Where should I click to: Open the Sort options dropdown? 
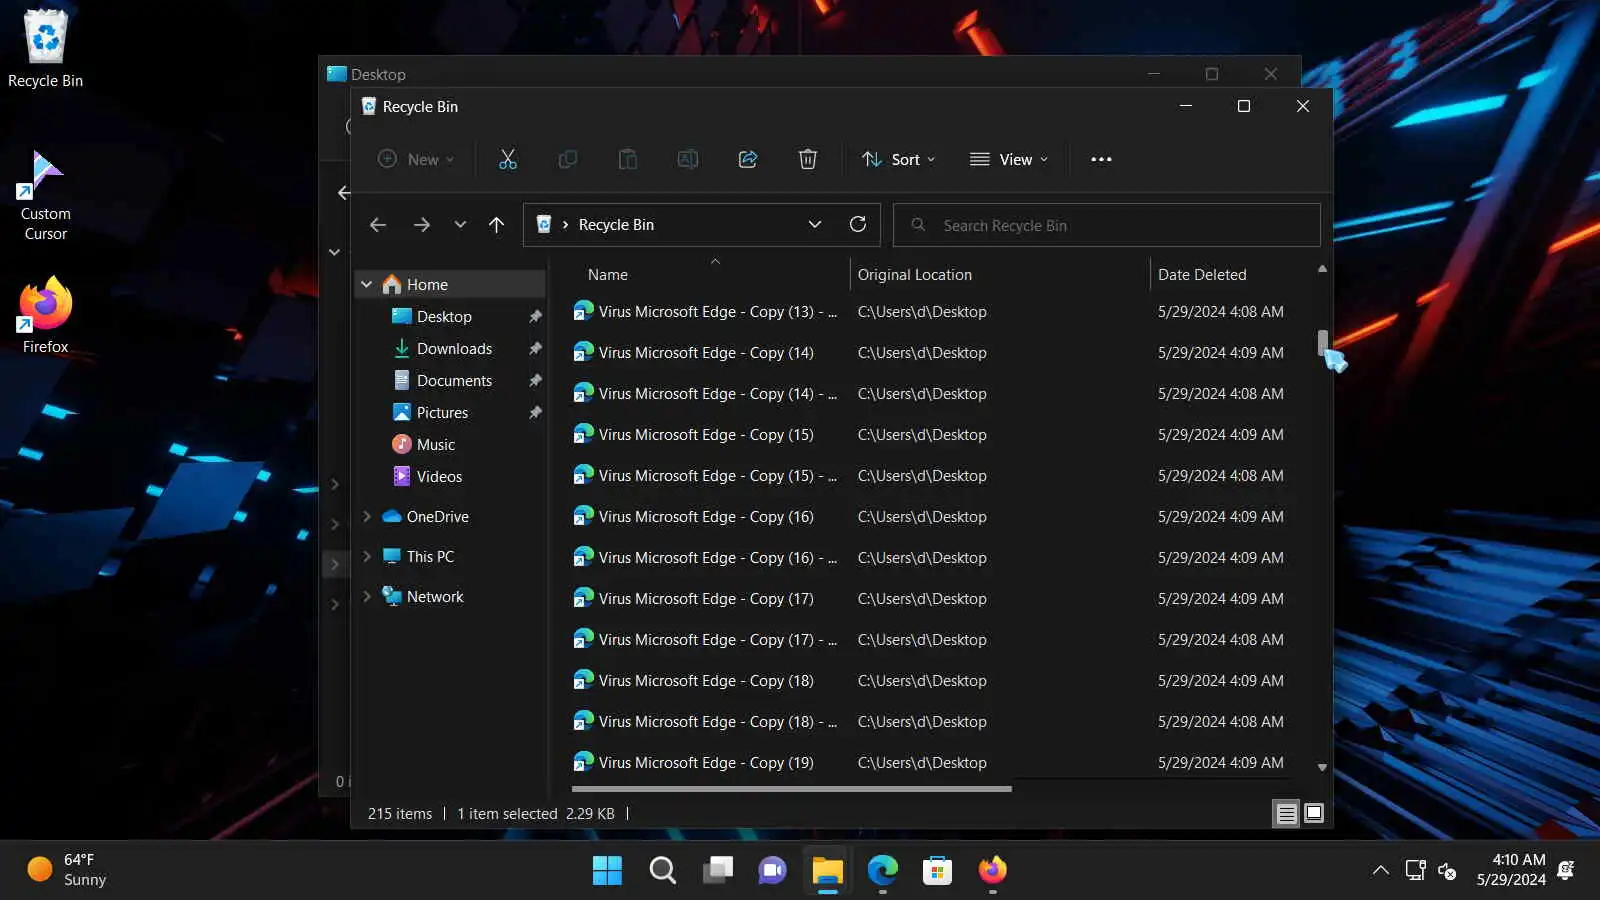[x=899, y=159]
